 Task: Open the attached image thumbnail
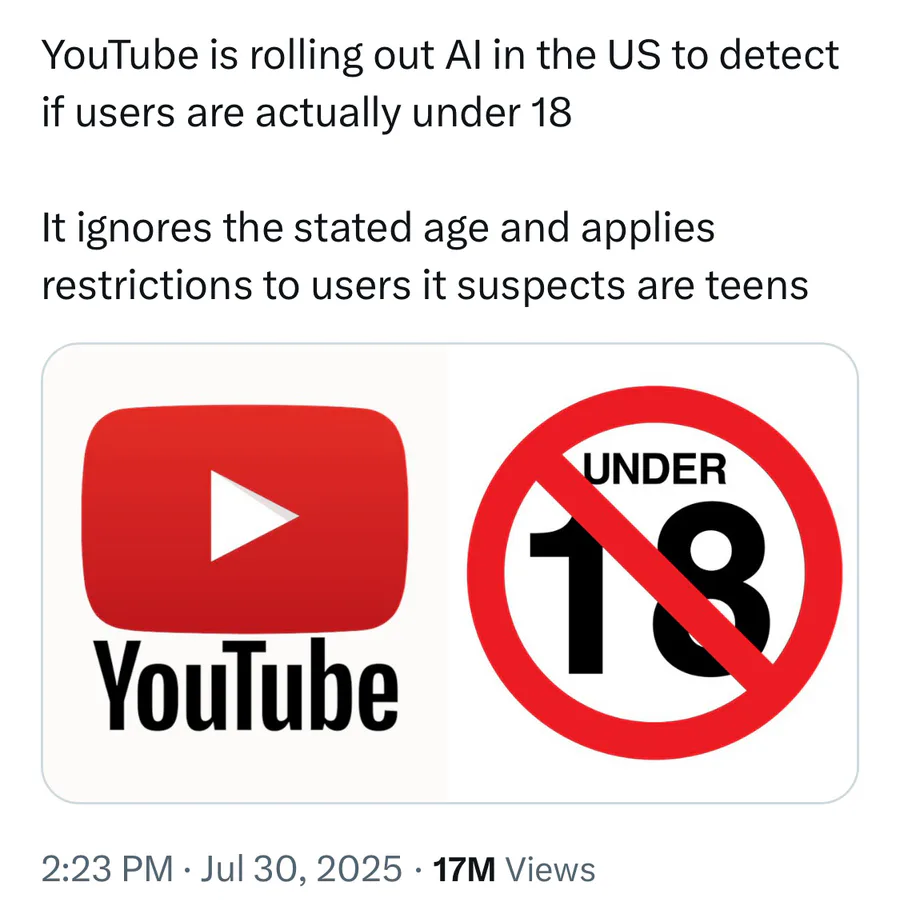point(450,573)
